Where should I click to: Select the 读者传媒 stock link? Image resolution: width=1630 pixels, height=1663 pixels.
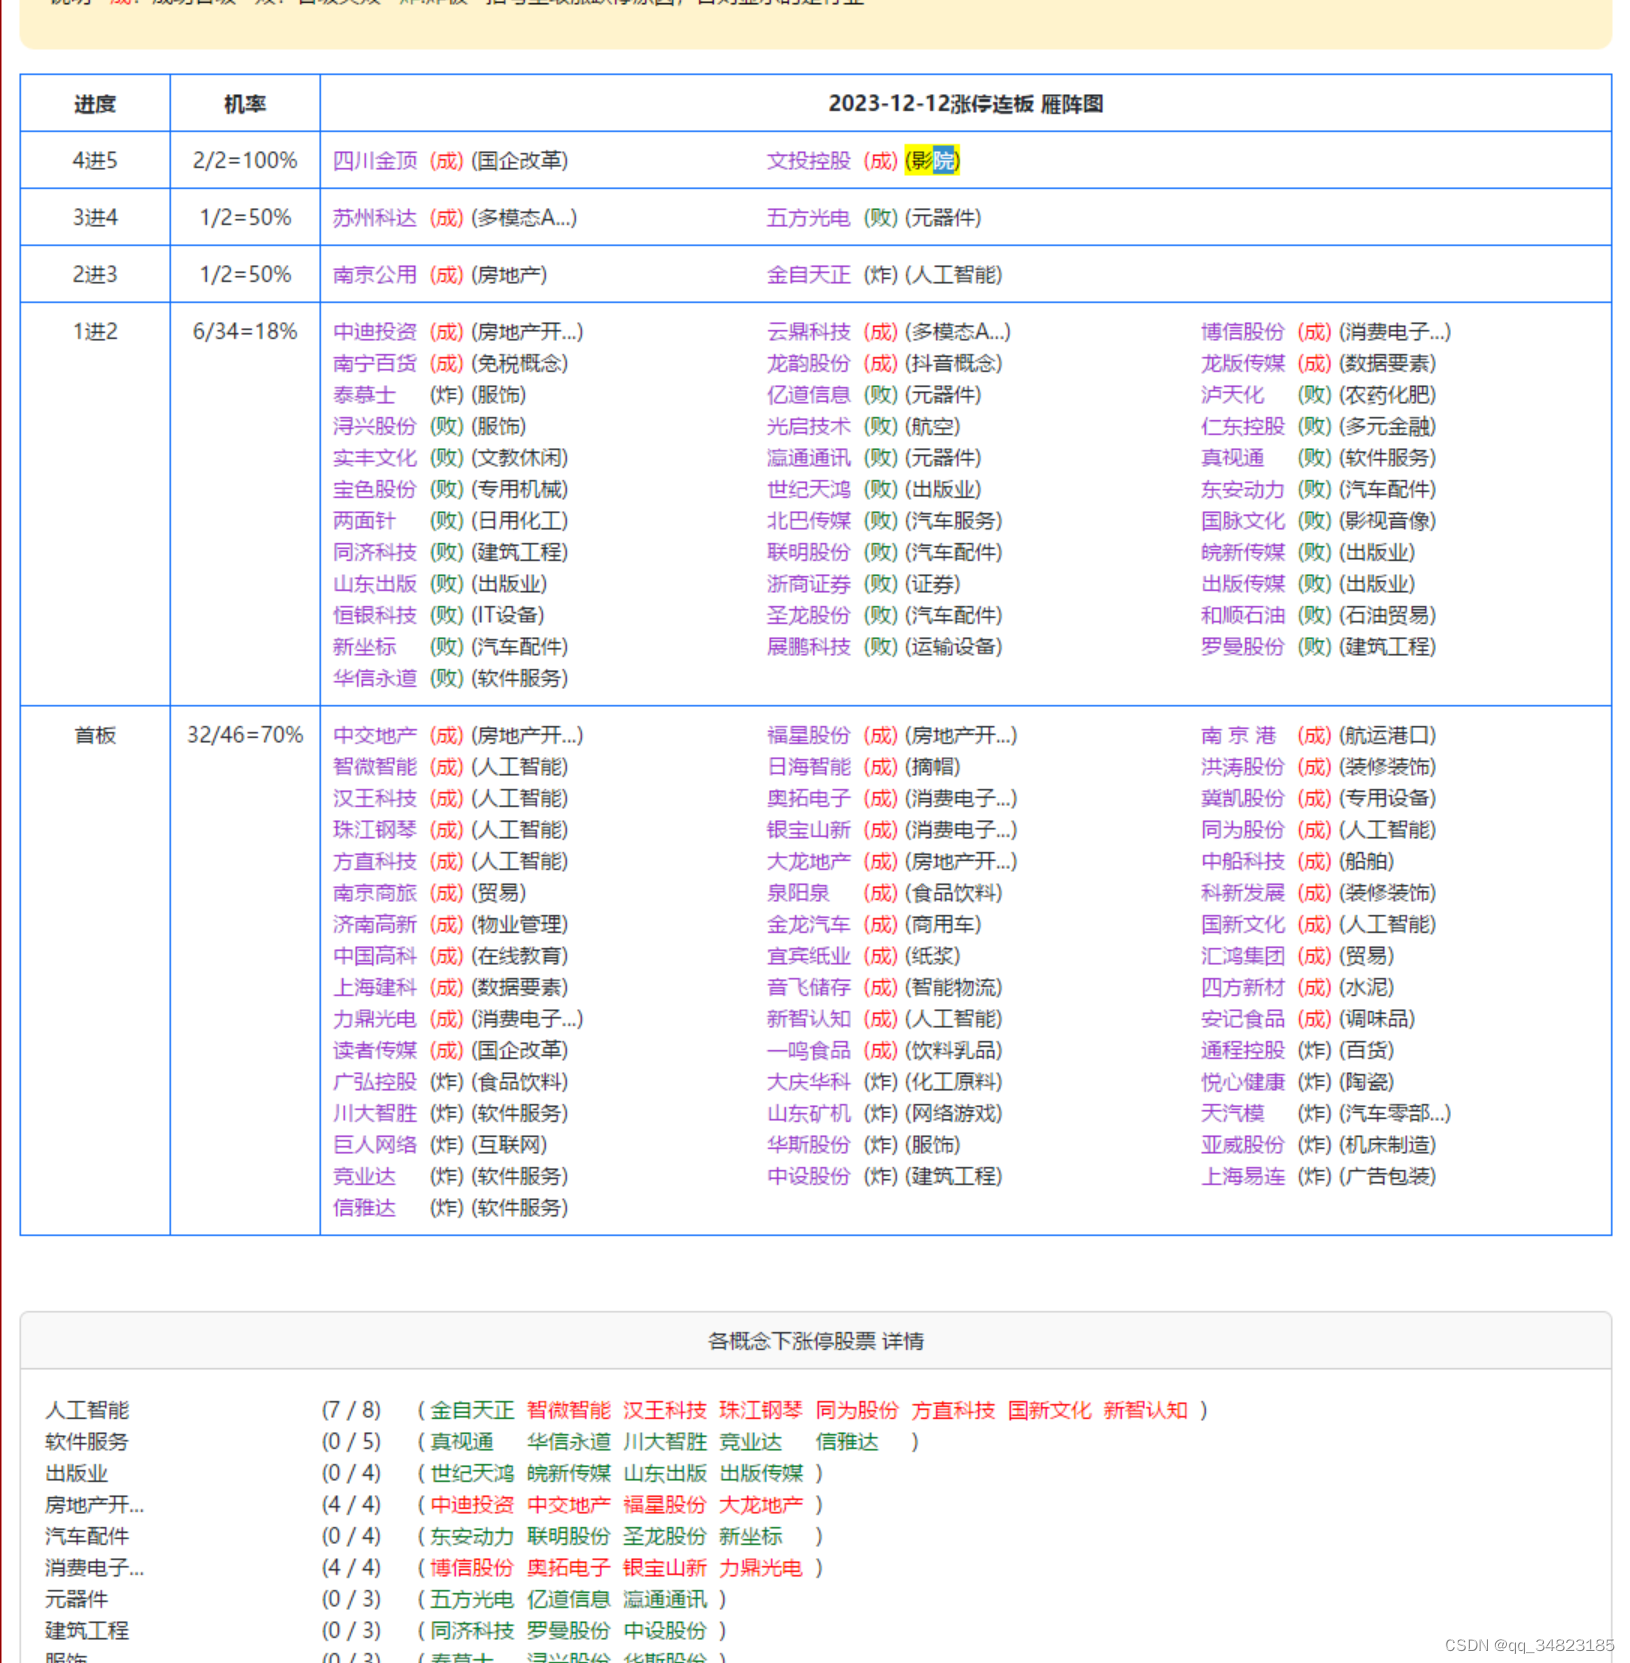375,1051
